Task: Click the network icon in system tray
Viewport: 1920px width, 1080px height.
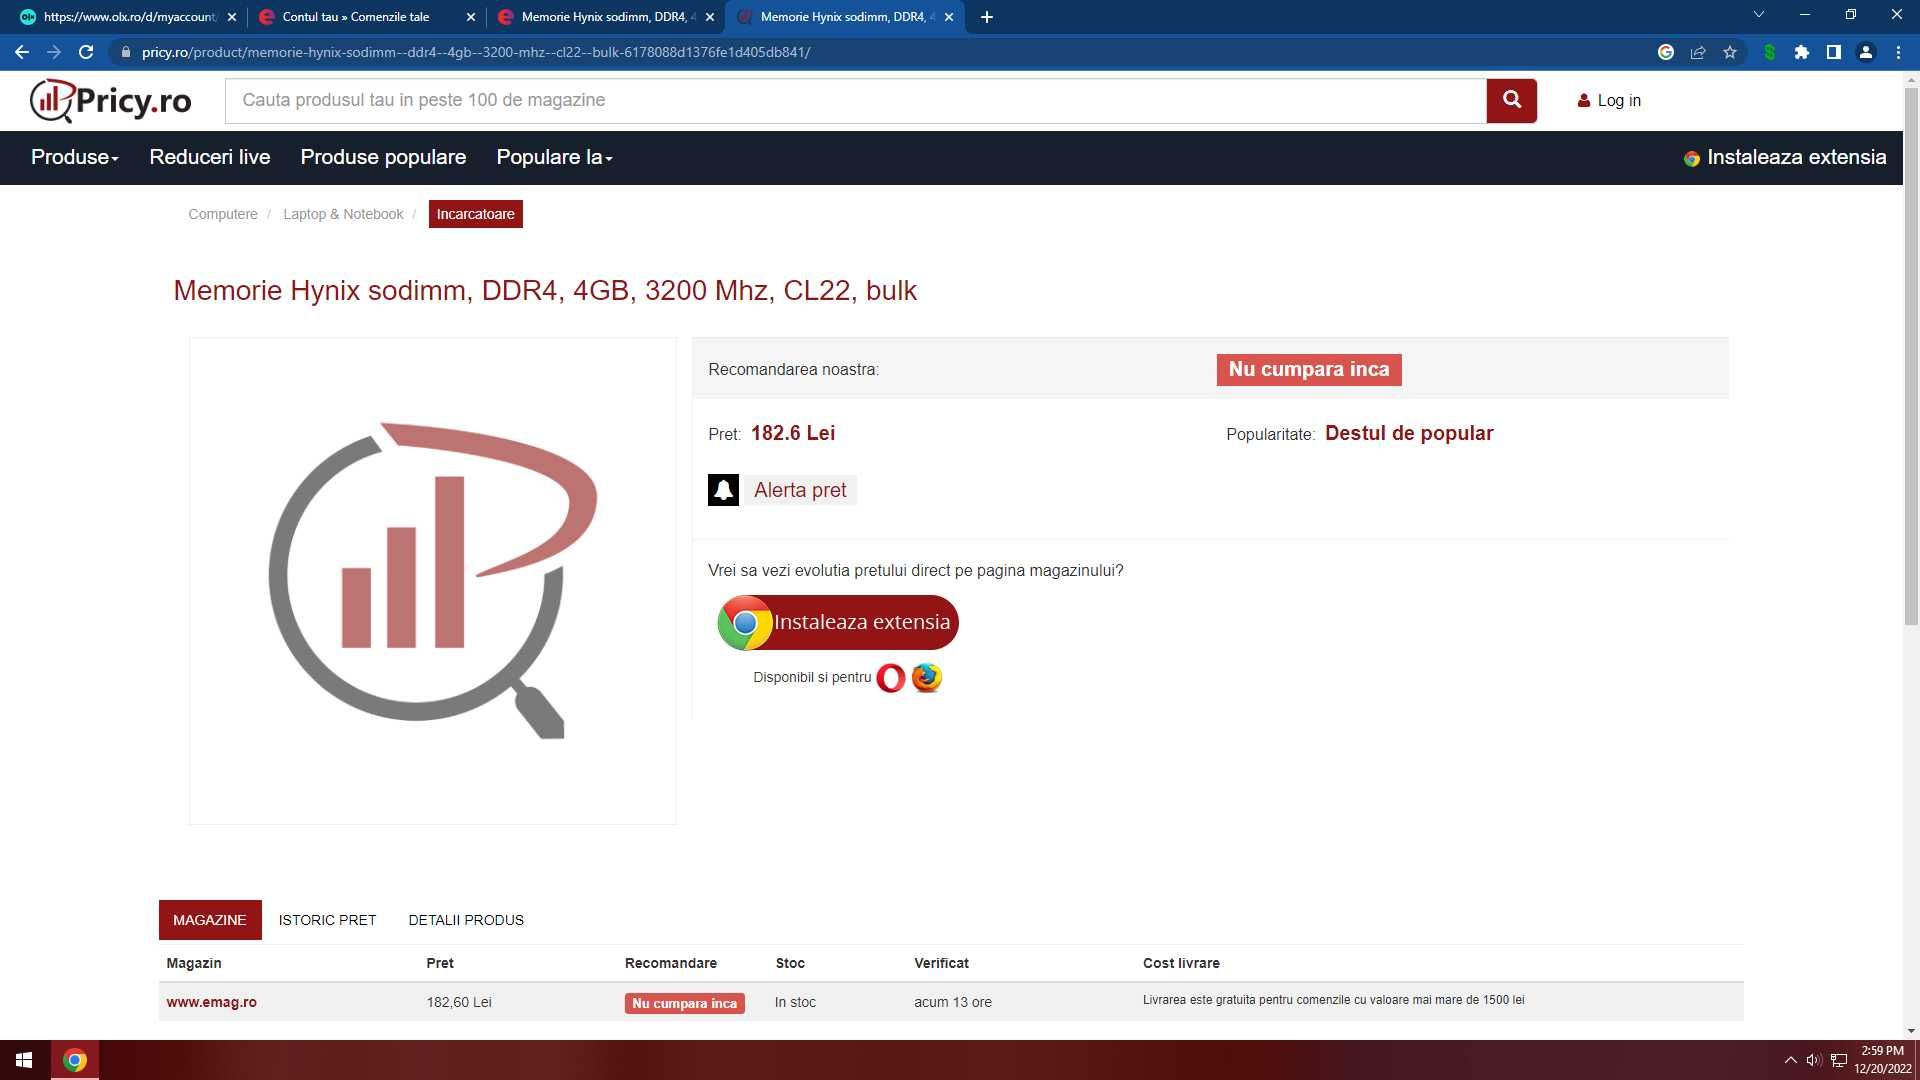Action: (x=1838, y=1060)
